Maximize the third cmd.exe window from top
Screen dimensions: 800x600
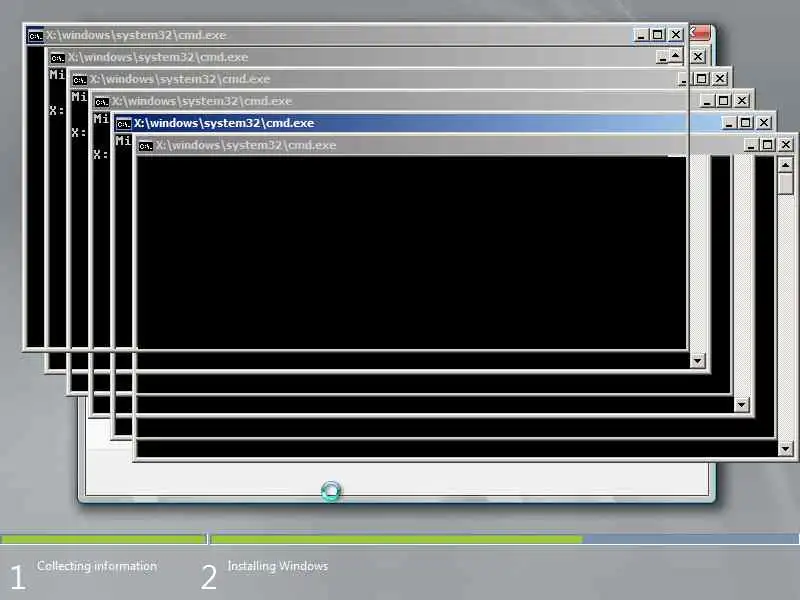702,79
